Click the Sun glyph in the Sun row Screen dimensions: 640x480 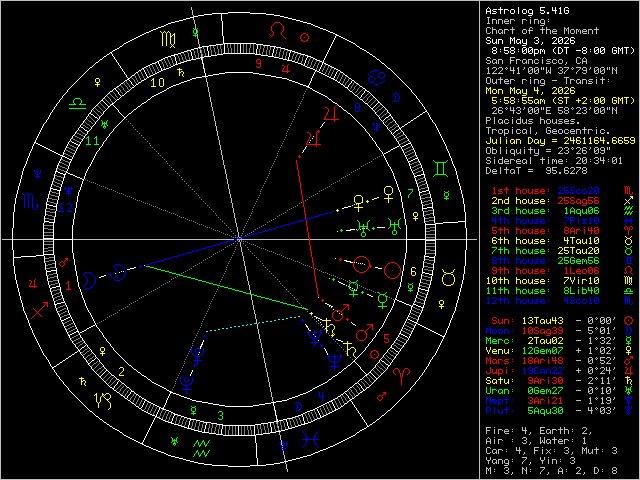click(x=629, y=321)
